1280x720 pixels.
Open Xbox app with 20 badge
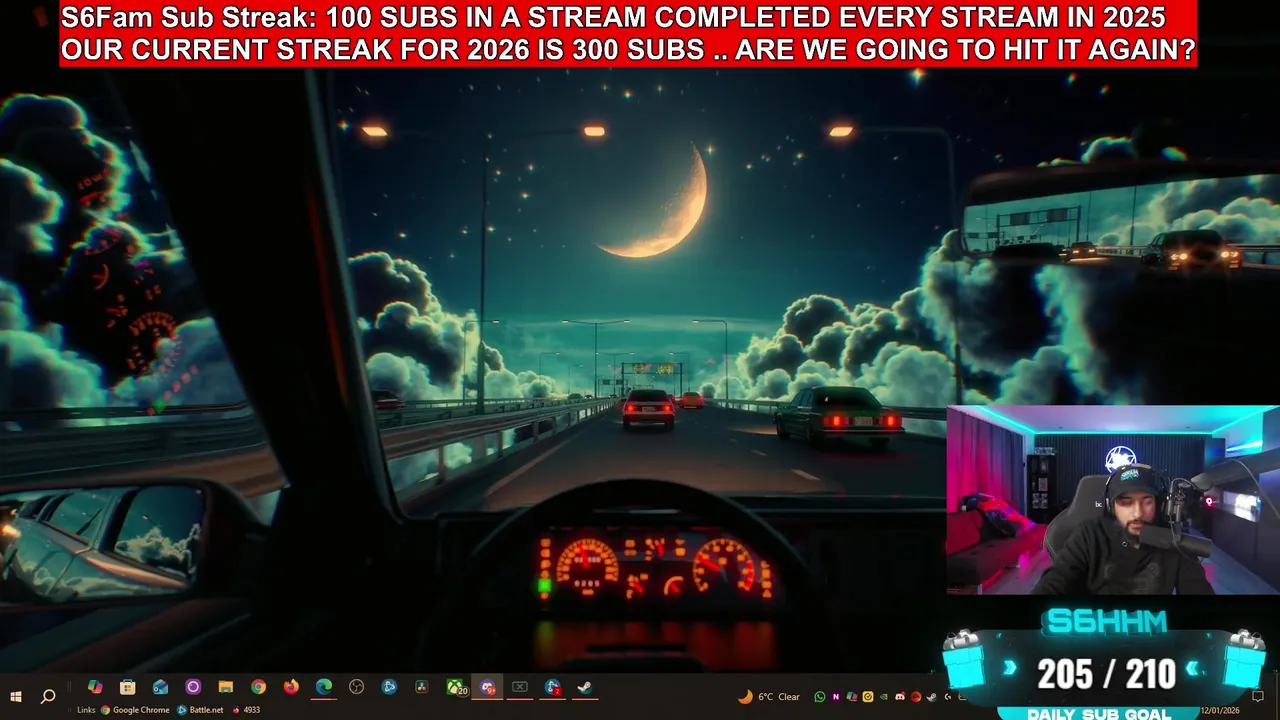[456, 688]
